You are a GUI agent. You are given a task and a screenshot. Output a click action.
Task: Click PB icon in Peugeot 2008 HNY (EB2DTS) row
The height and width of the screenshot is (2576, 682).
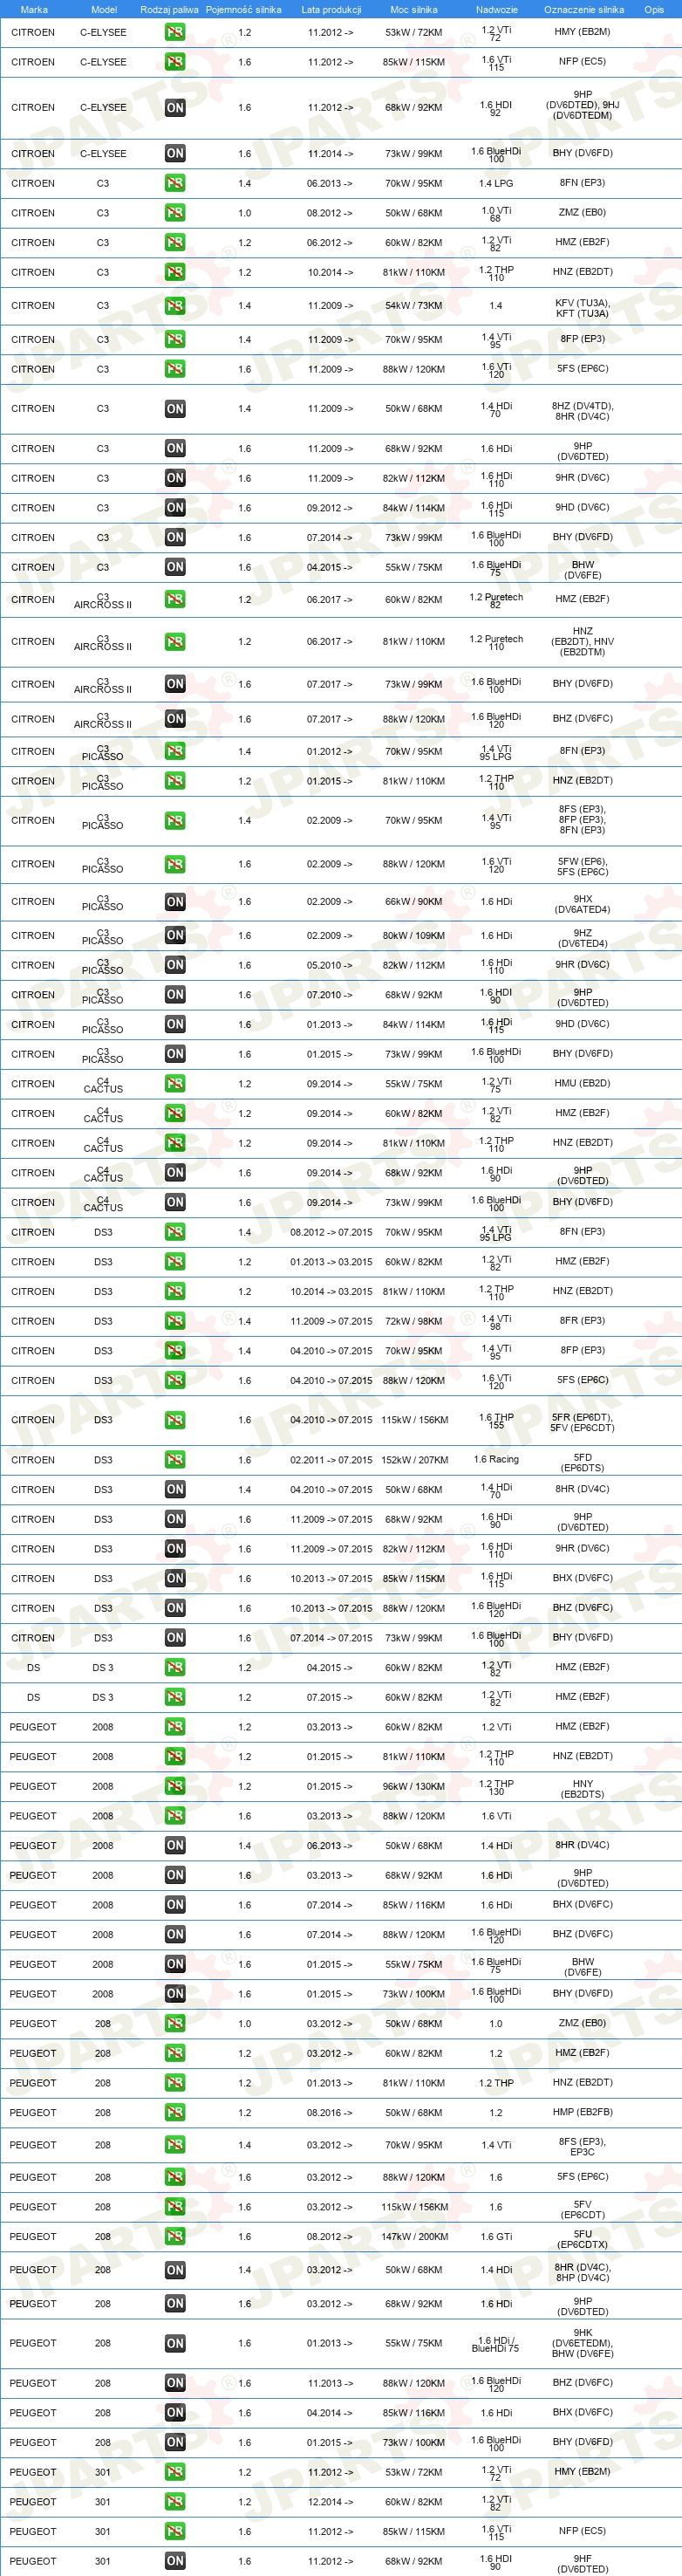pyautogui.click(x=175, y=1787)
